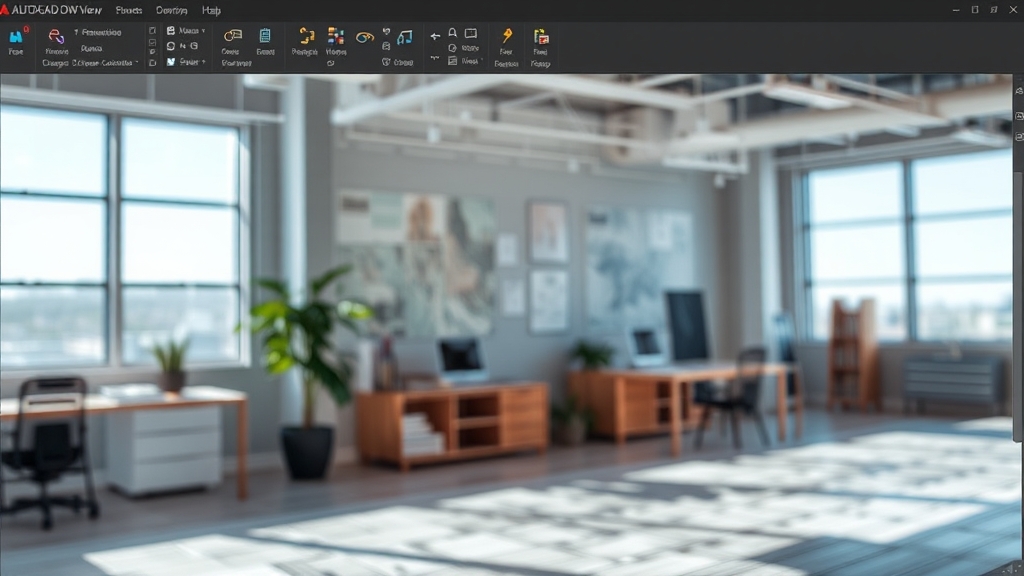Click the teal clipboard icon
This screenshot has height=576, width=1024.
(x=265, y=35)
